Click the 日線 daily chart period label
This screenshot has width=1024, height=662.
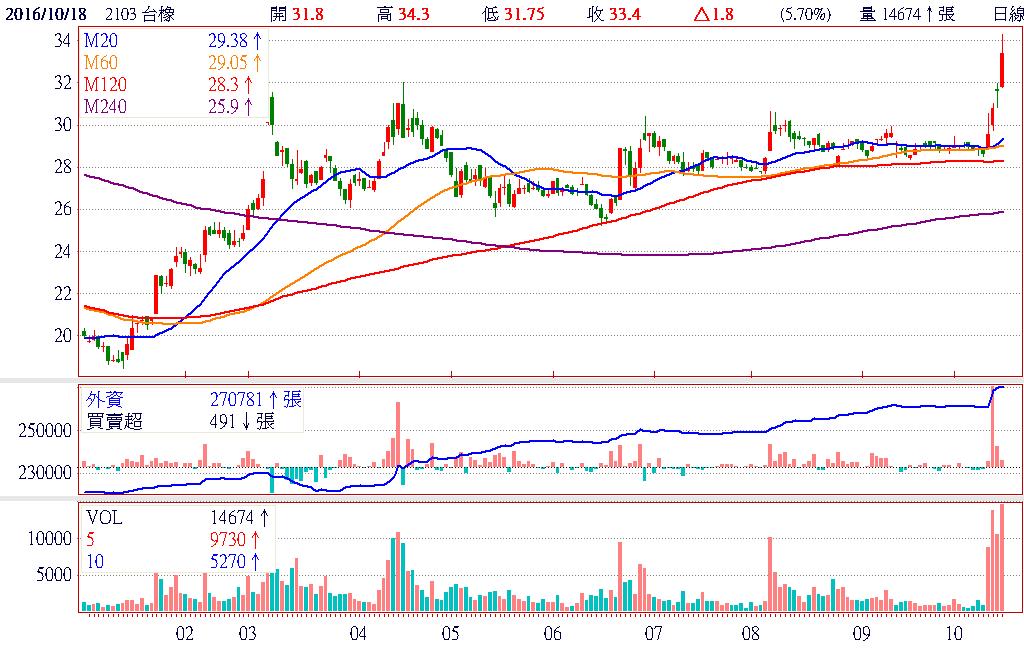(1007, 14)
